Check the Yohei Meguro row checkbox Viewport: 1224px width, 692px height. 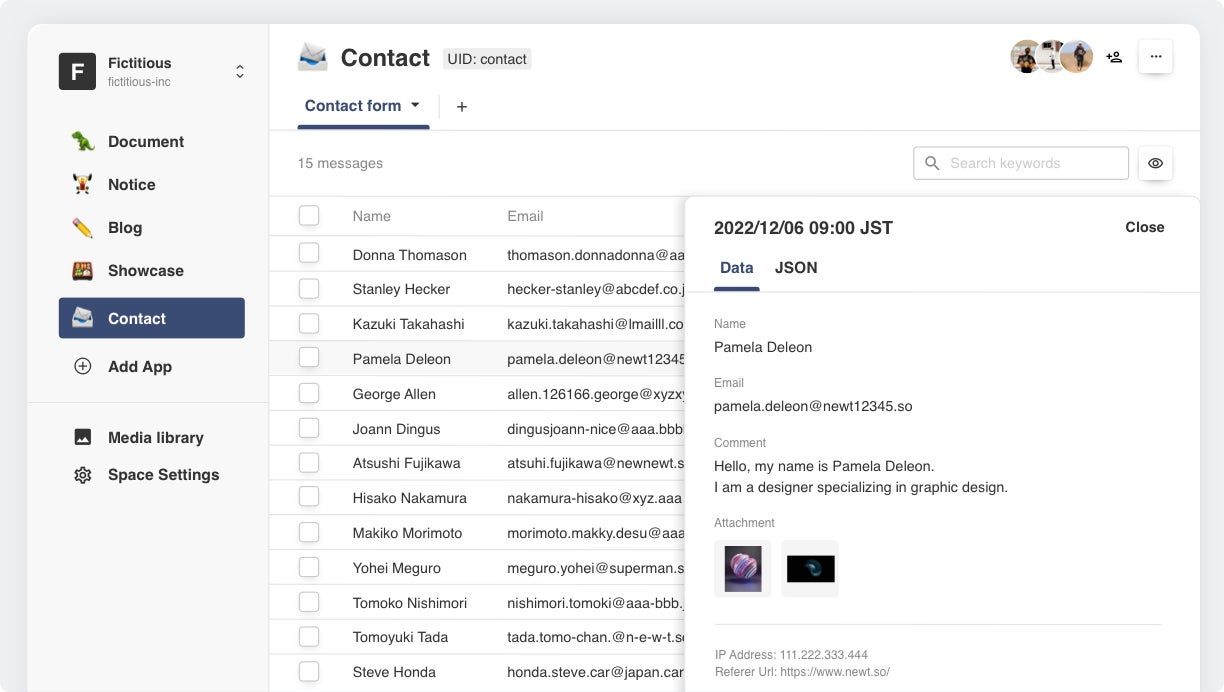coord(309,566)
